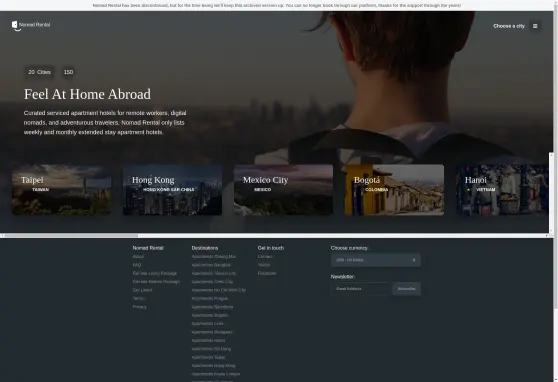Screen dimensions: 558x382
Task: Open the Hanoi city card
Action: 502,190
